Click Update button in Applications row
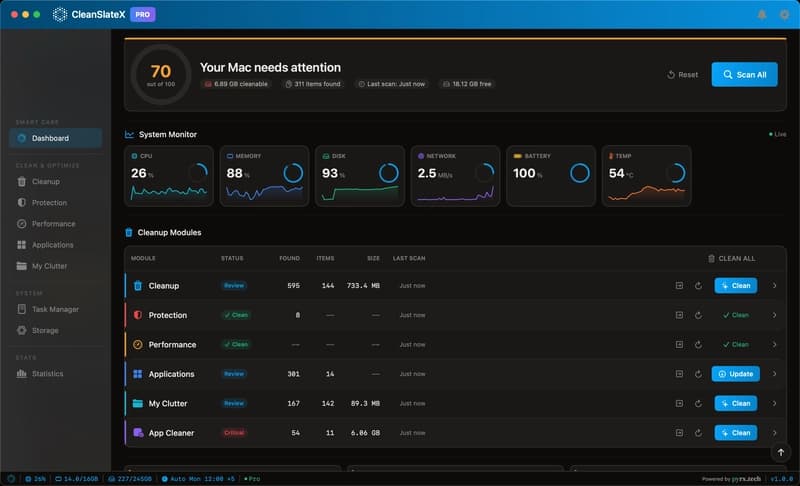 736,374
